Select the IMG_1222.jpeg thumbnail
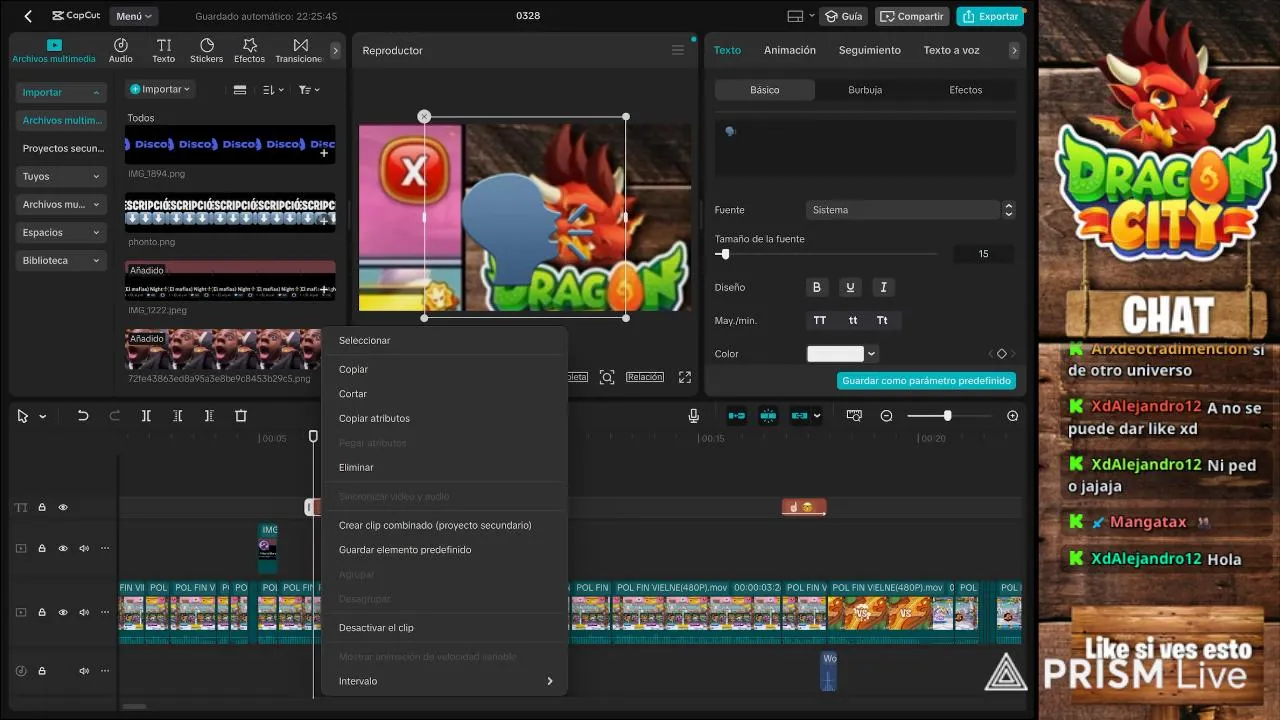Screen dimensions: 1280x720 230,280
